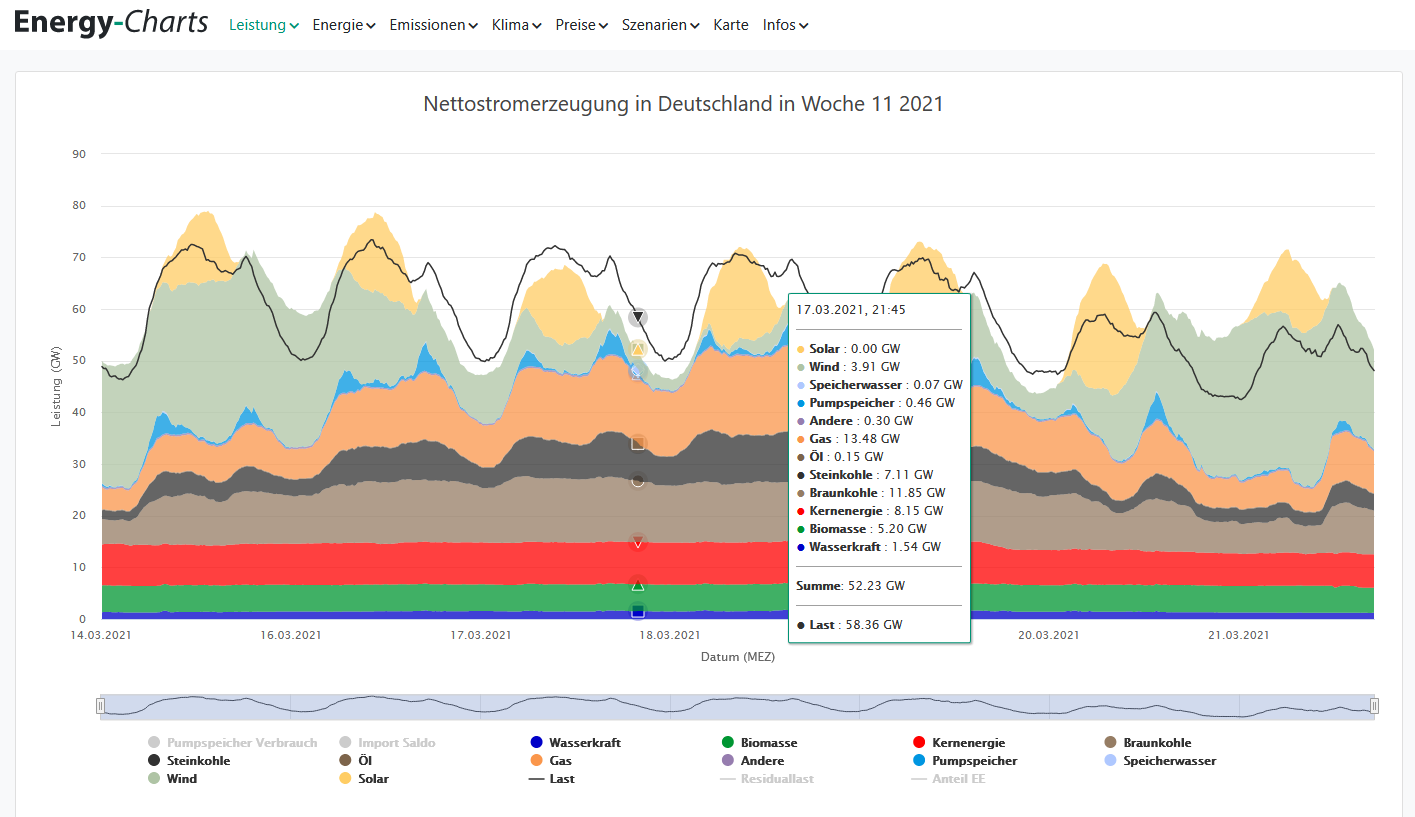Go to Energy-Charts home logo
This screenshot has width=1415, height=817.
[x=111, y=23]
